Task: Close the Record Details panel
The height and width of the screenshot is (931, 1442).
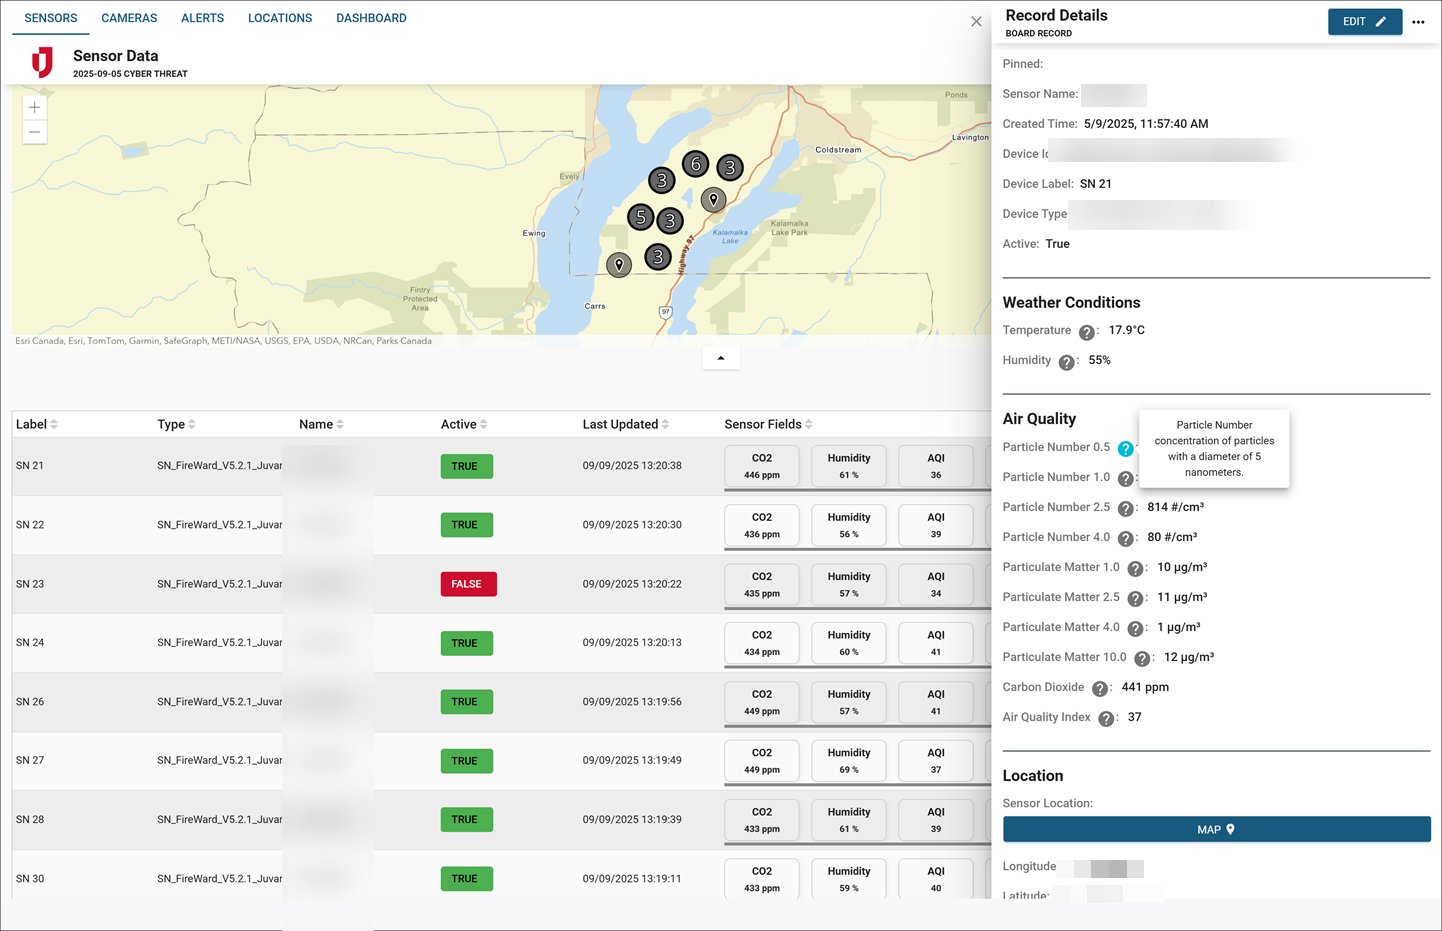Action: pos(976,22)
